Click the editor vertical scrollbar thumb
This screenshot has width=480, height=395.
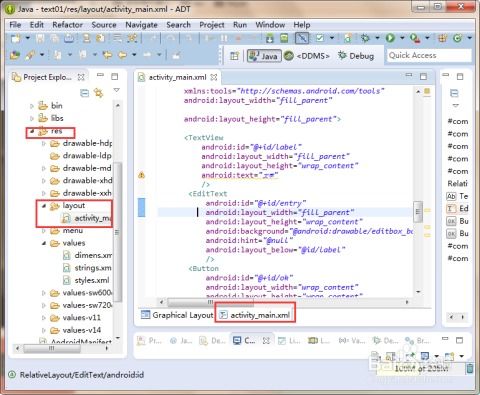(x=418, y=212)
